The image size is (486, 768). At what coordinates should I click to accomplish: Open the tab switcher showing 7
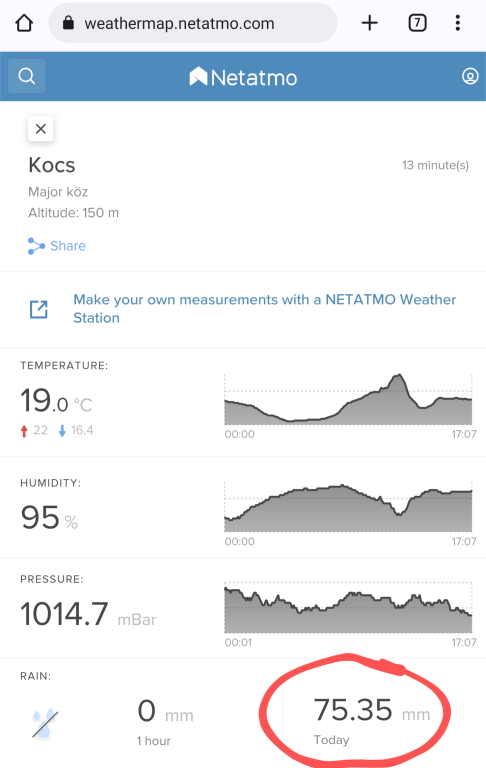[417, 23]
